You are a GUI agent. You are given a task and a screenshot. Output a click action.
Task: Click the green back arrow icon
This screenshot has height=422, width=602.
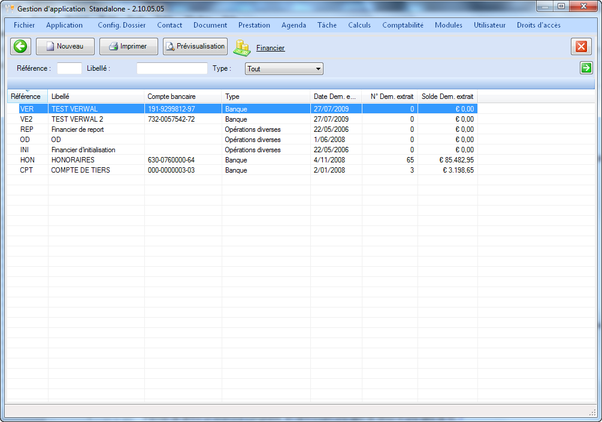point(20,46)
